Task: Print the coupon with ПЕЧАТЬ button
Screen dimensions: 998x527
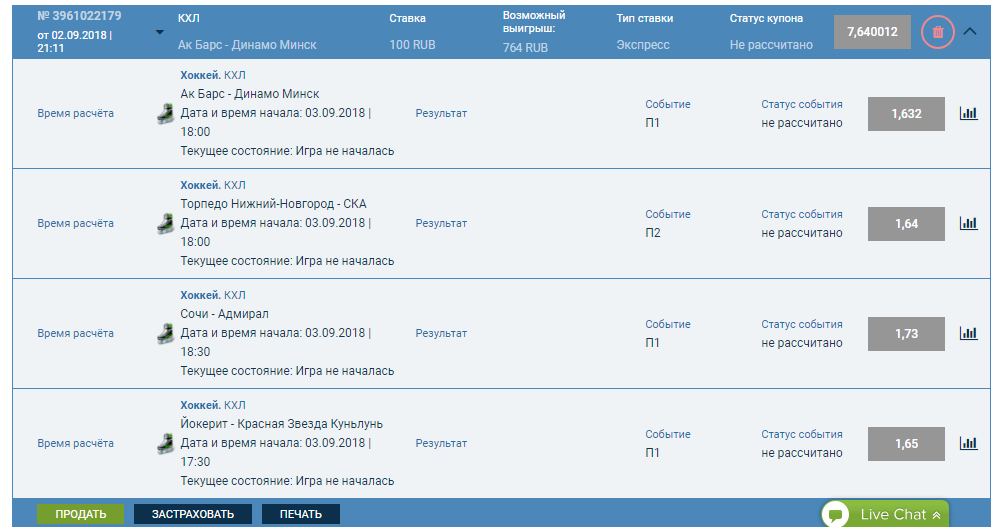Action: (x=300, y=514)
